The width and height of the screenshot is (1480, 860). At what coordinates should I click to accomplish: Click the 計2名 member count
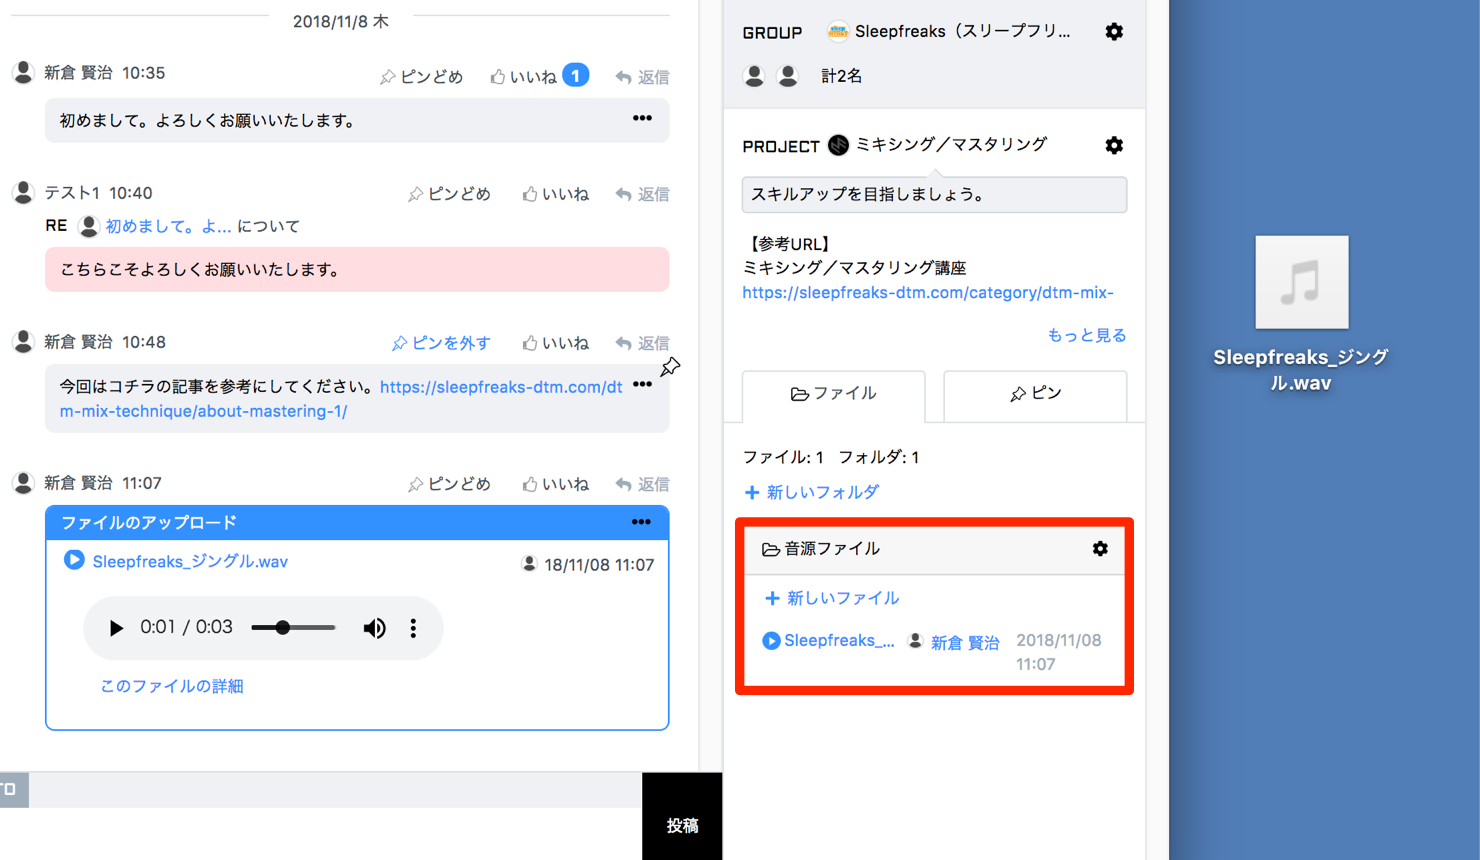coord(841,76)
